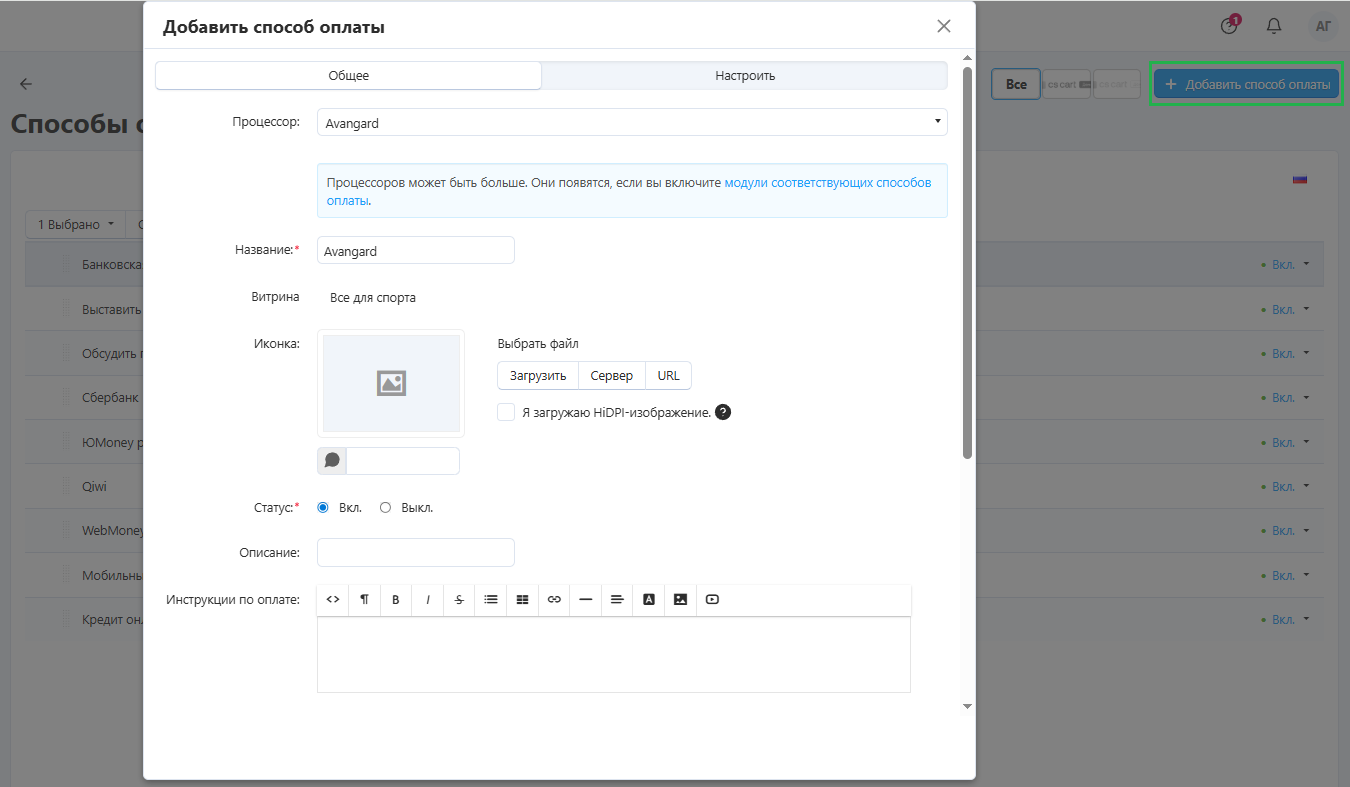The height and width of the screenshot is (787, 1350).
Task: Select the Все storefront filter in background
Action: pyautogui.click(x=1016, y=84)
